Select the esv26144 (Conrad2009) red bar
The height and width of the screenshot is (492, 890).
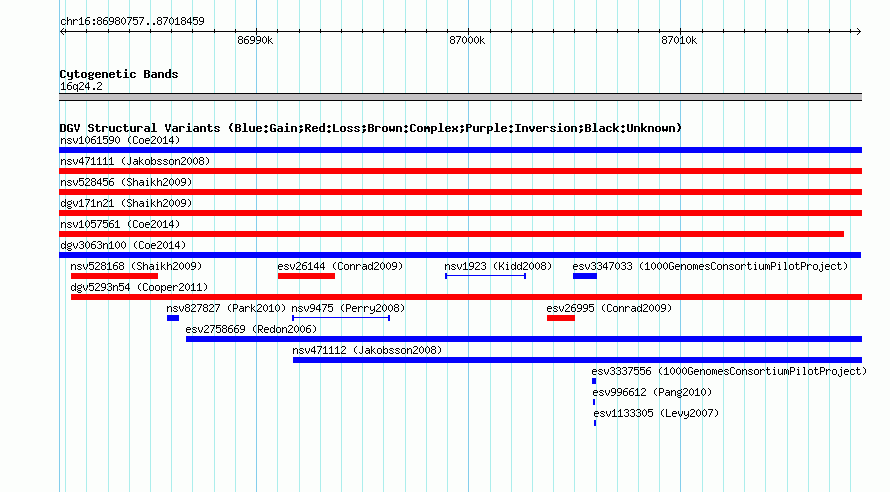(307, 276)
